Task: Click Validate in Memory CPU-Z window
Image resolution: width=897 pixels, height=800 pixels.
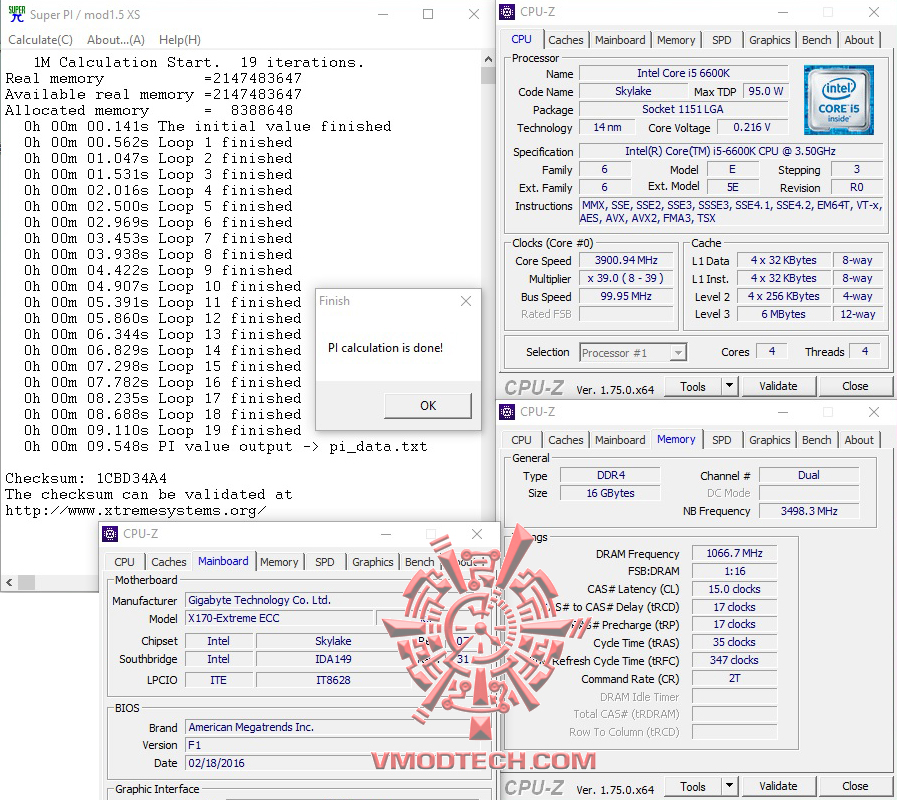Action: pyautogui.click(x=778, y=787)
